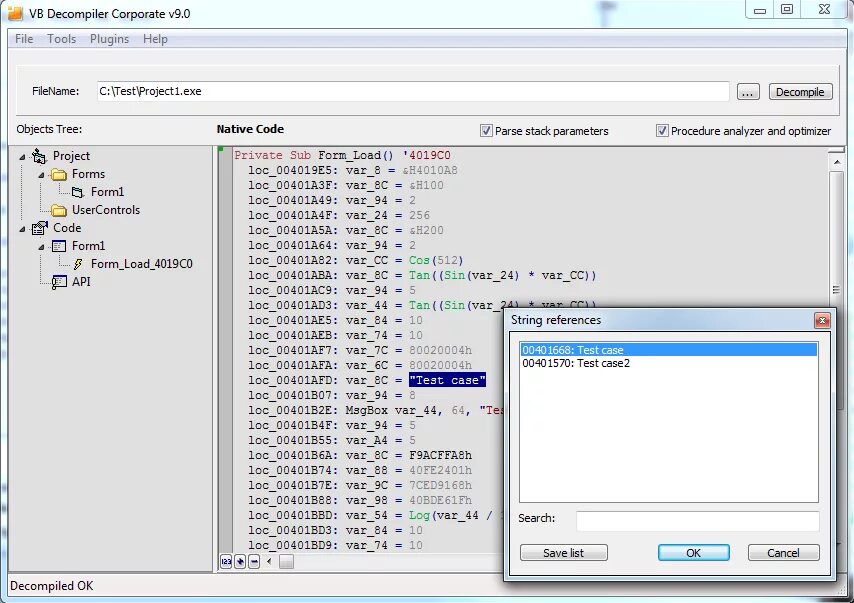The width and height of the screenshot is (854, 603).
Task: Click the code pane scroll up arrow
Action: click(x=836, y=162)
